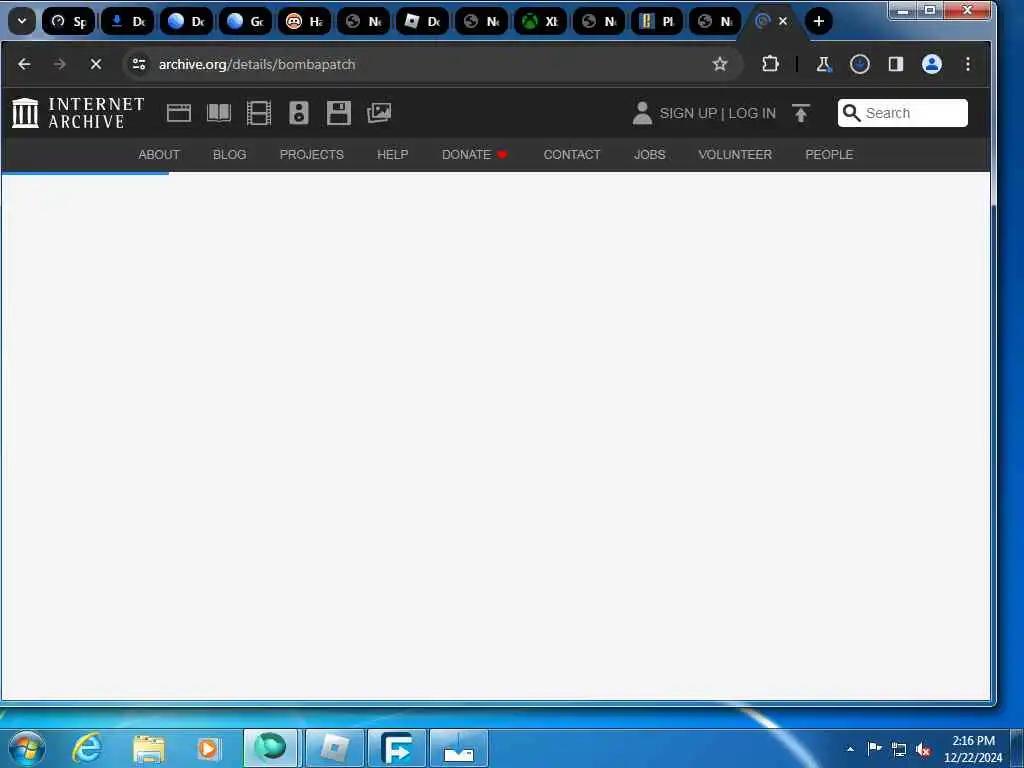Open the PEOPLE link
The width and height of the screenshot is (1024, 768).
click(829, 155)
